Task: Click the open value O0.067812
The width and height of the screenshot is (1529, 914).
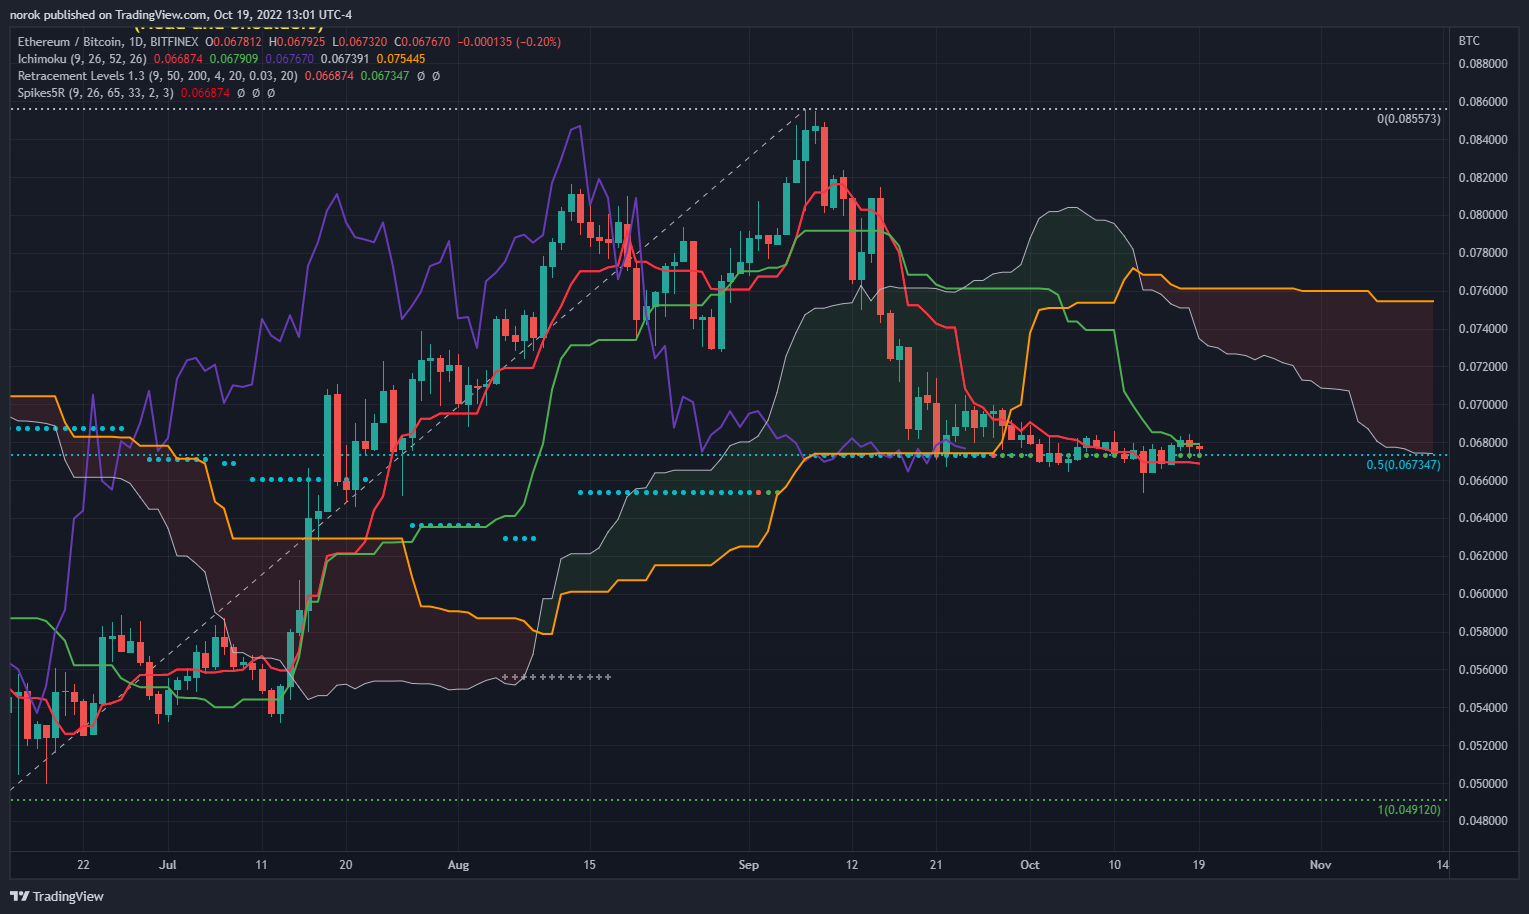Action: pos(233,42)
